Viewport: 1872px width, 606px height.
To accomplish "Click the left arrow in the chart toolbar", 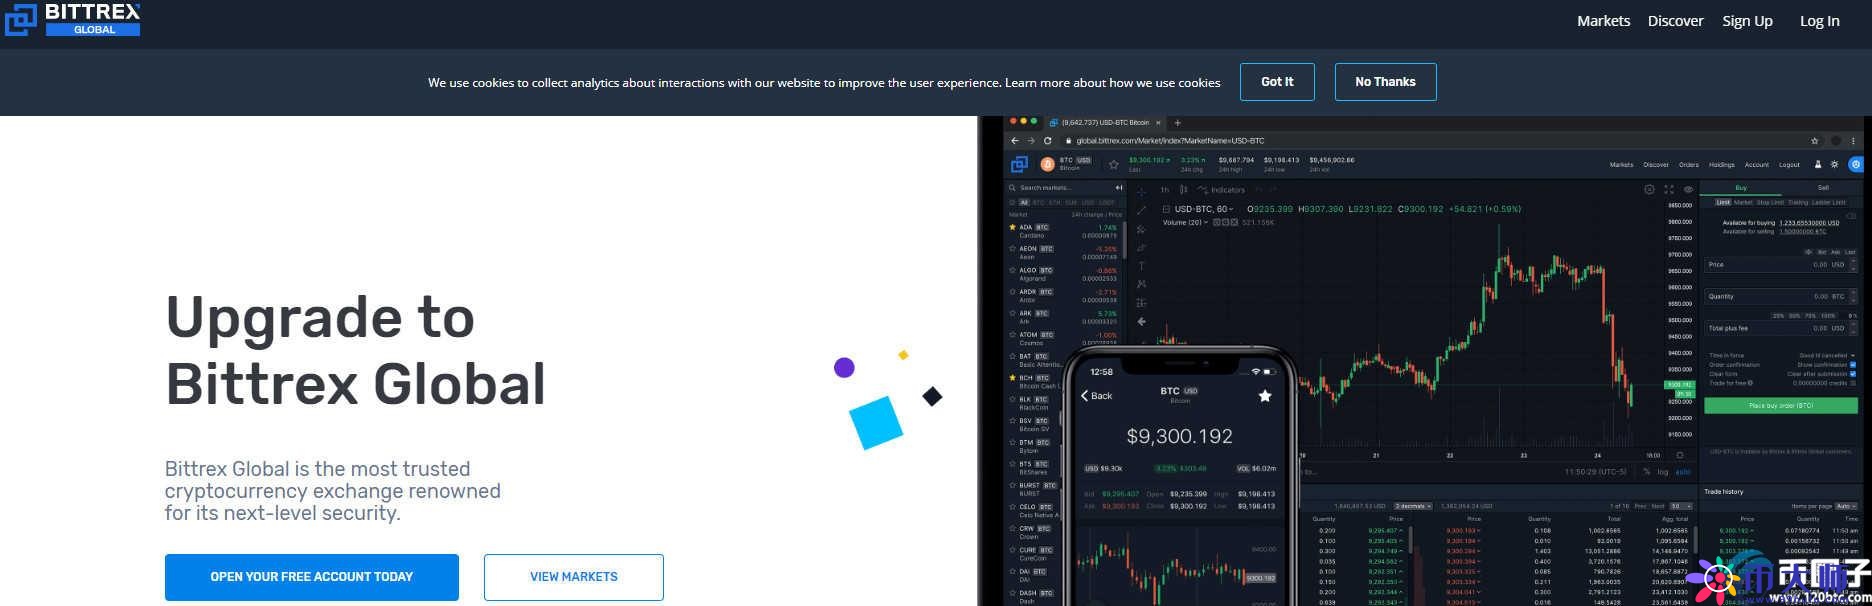I will click(x=1141, y=322).
